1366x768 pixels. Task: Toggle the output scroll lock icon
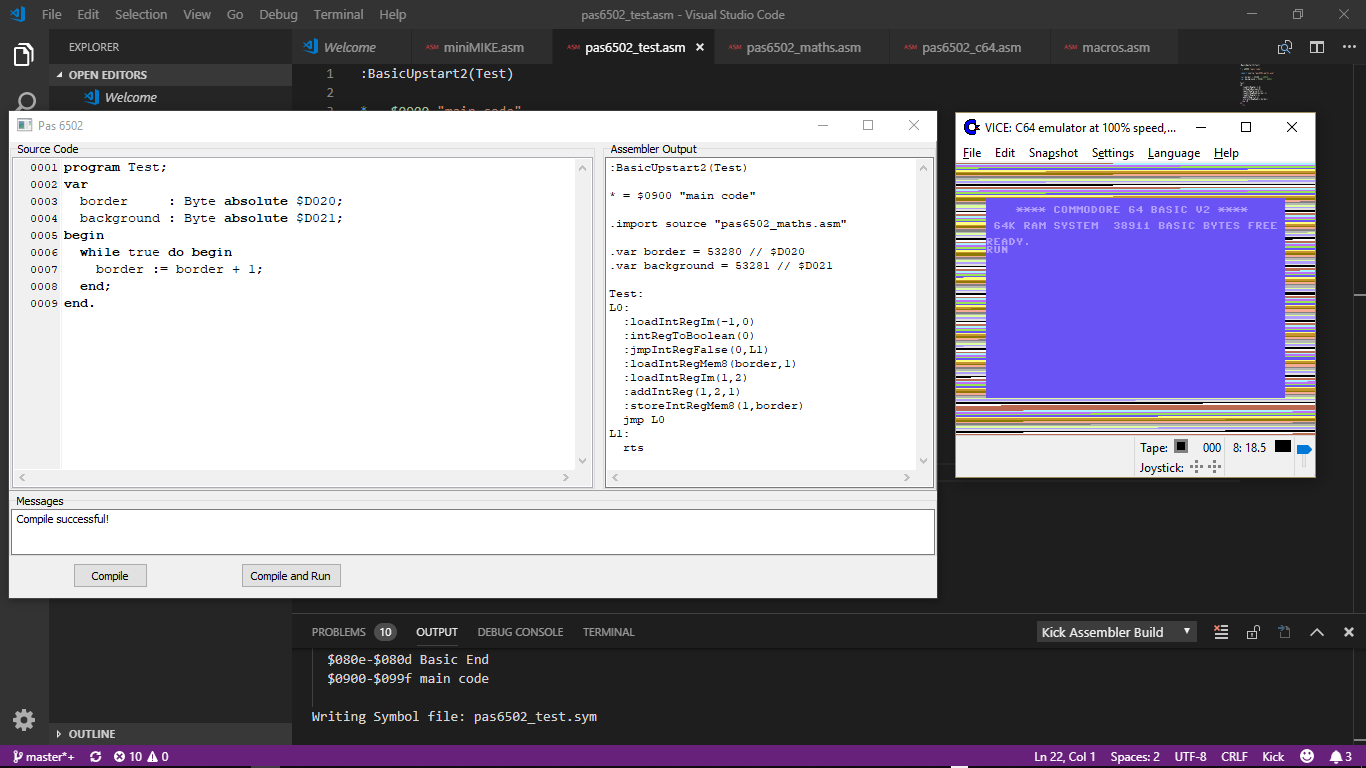[1253, 632]
